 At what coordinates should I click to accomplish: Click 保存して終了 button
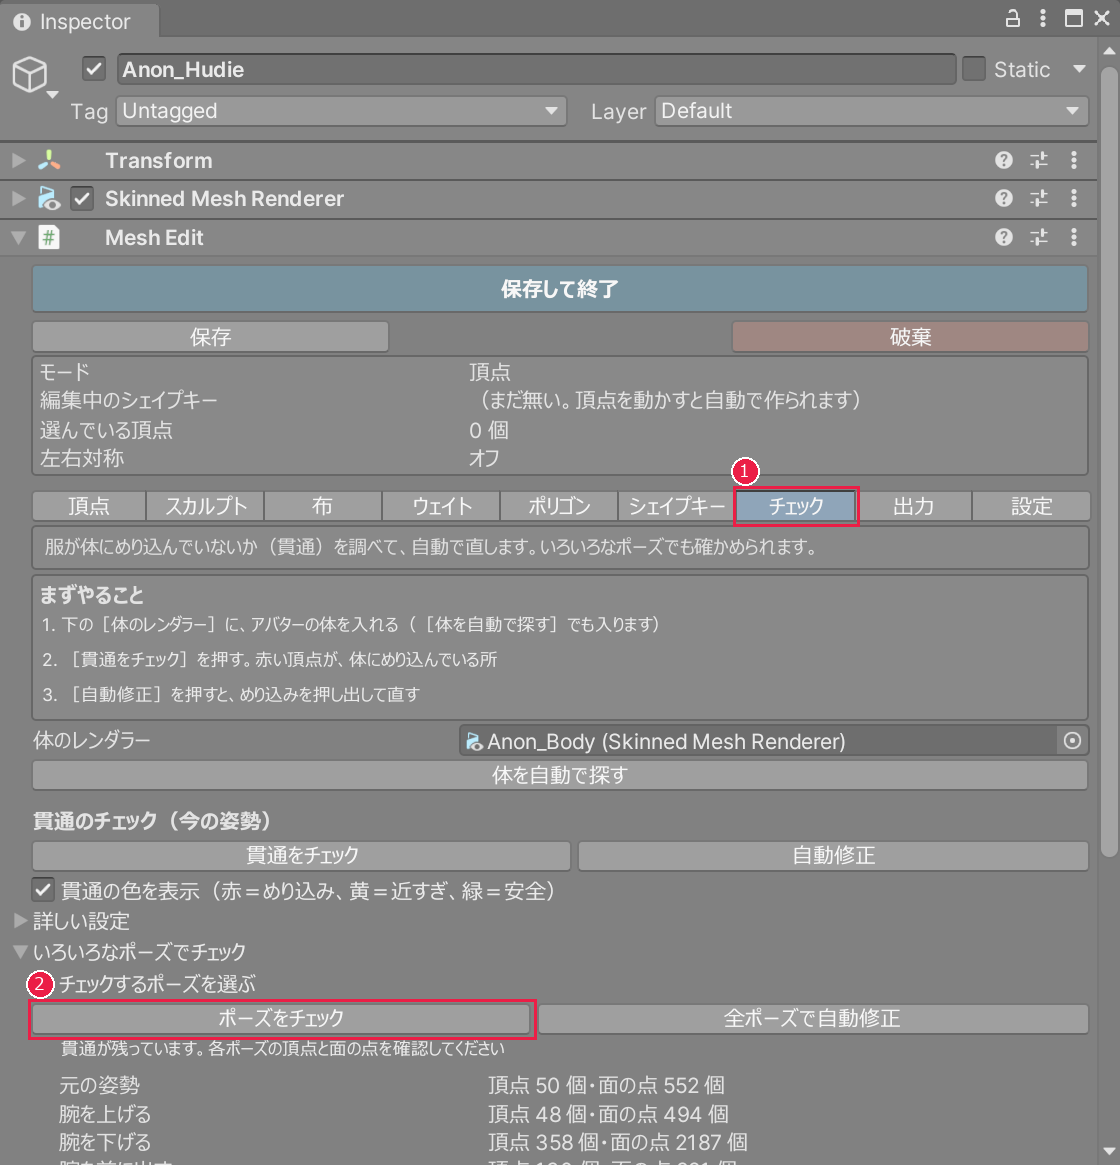click(x=560, y=288)
